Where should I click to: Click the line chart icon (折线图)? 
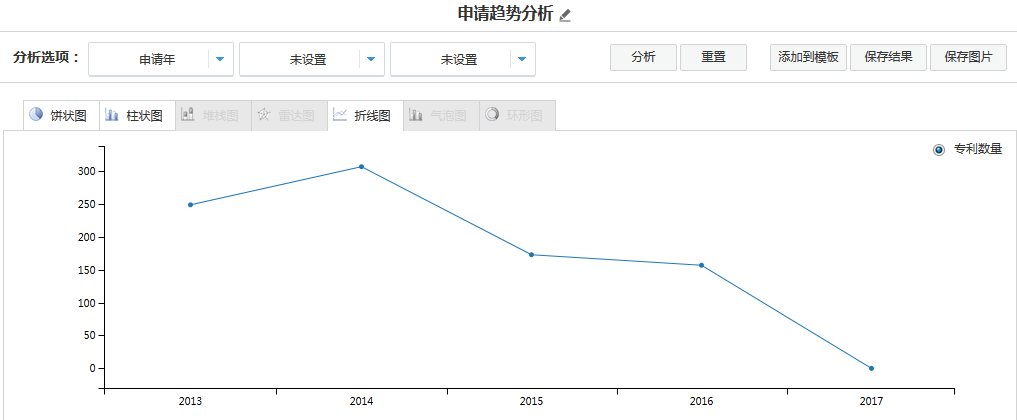click(x=340, y=115)
